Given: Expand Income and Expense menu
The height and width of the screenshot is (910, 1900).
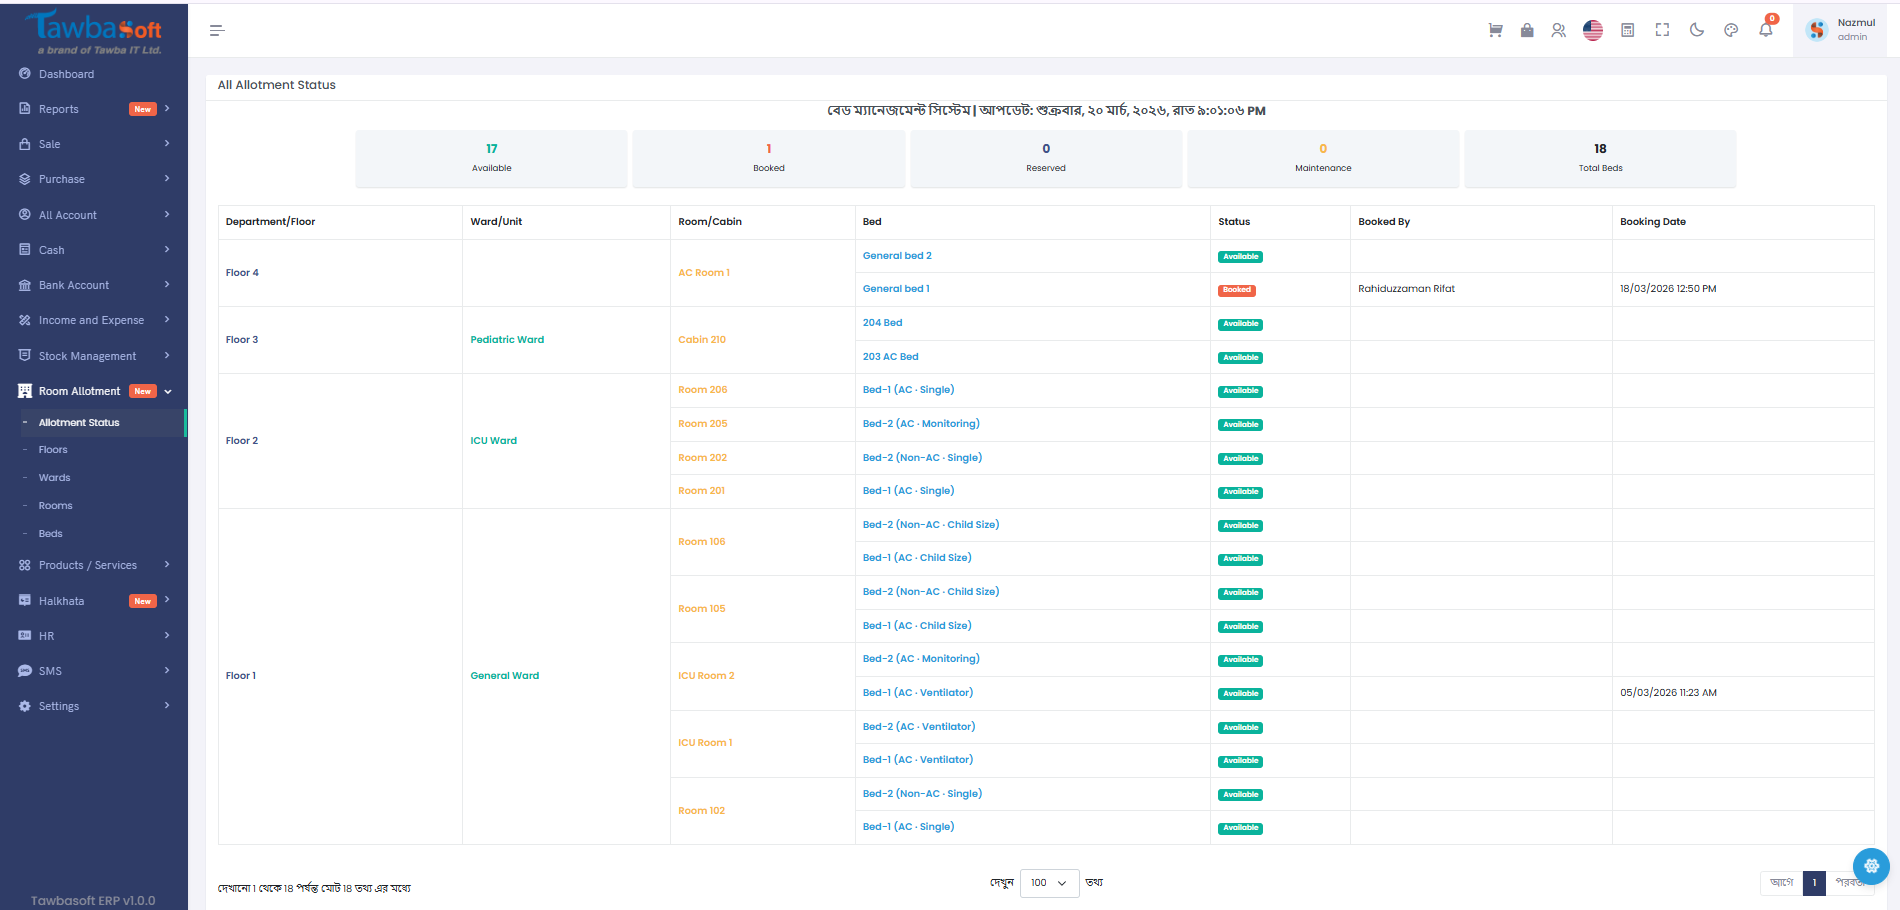Looking at the screenshot, I should tap(94, 320).
